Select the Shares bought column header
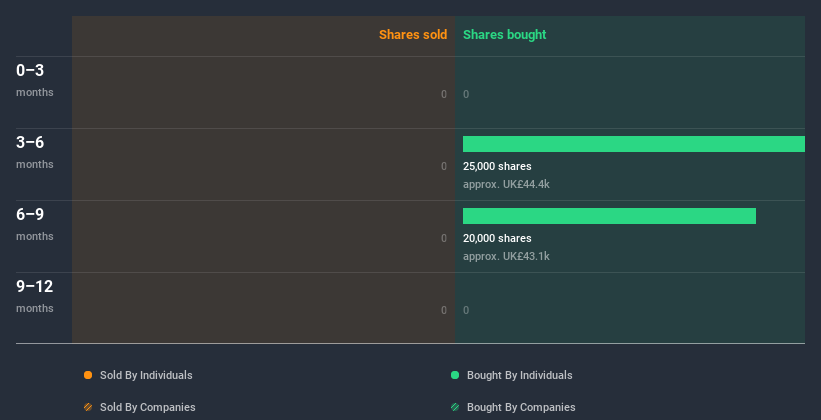The height and width of the screenshot is (420, 821). pos(504,35)
